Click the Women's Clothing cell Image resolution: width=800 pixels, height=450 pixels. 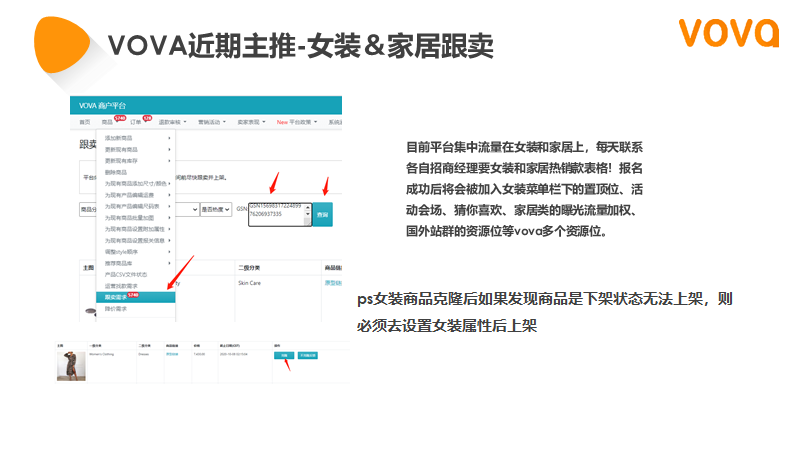point(102,354)
